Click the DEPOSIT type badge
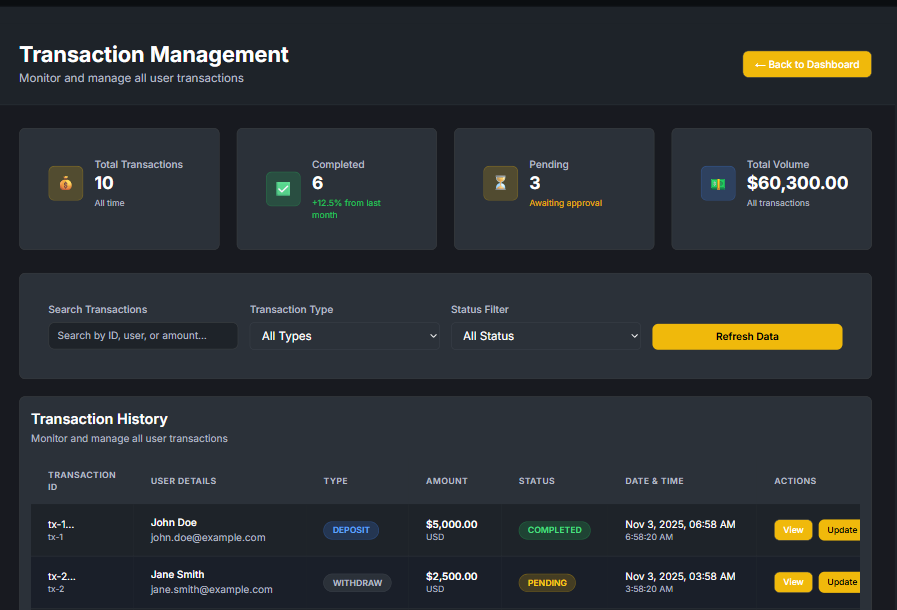897x610 pixels. (351, 530)
